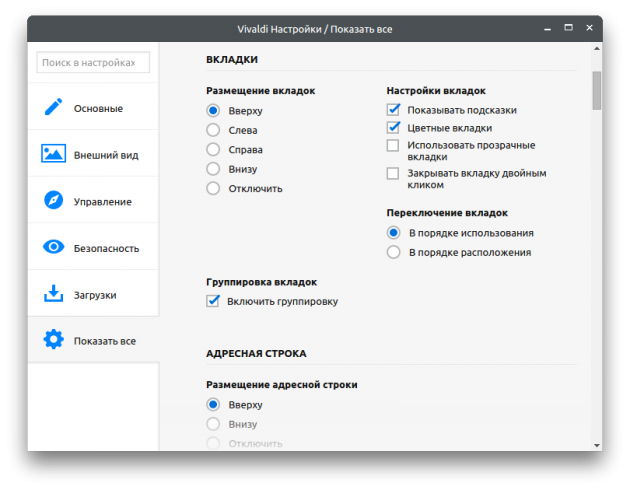The image size is (630, 490).
Task: Maximize the Vivaldi settings window
Action: pyautogui.click(x=568, y=27)
